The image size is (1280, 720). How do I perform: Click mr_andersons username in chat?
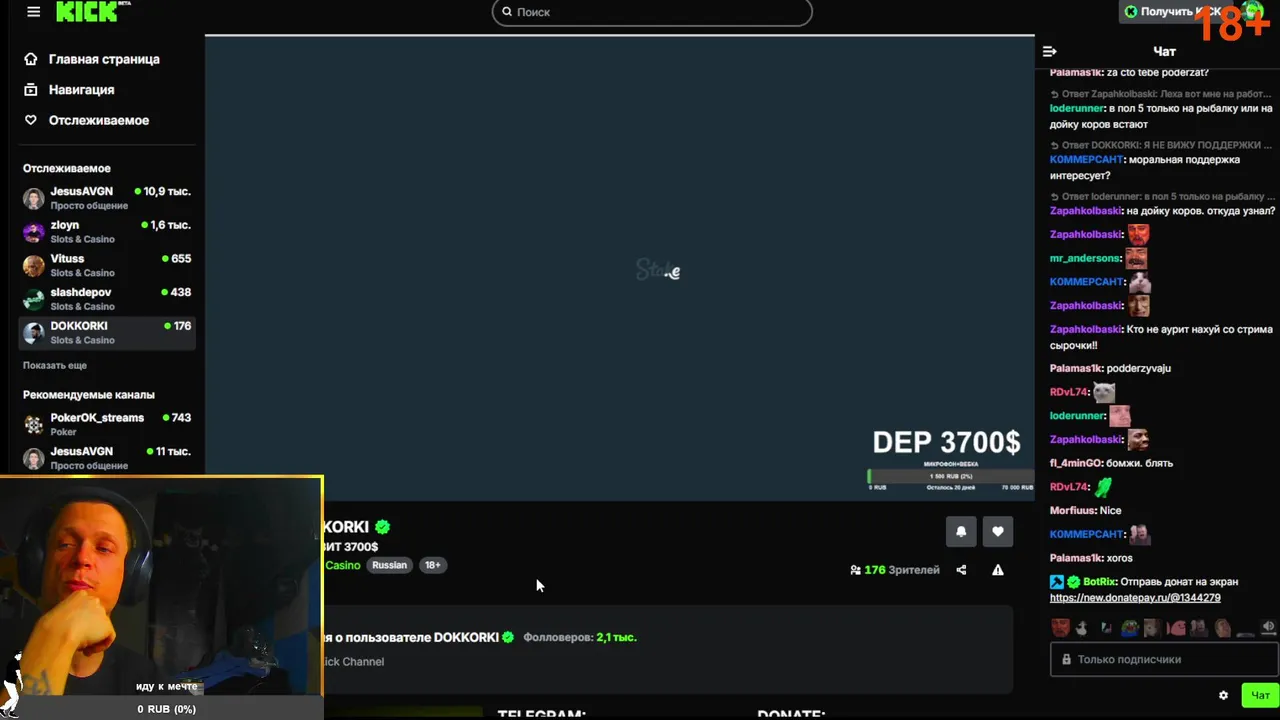[x=1085, y=258]
